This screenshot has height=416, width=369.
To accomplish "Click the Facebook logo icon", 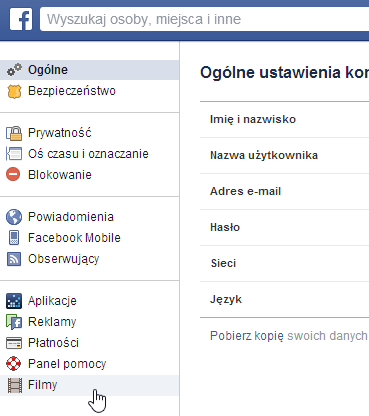I will pyautogui.click(x=21, y=19).
